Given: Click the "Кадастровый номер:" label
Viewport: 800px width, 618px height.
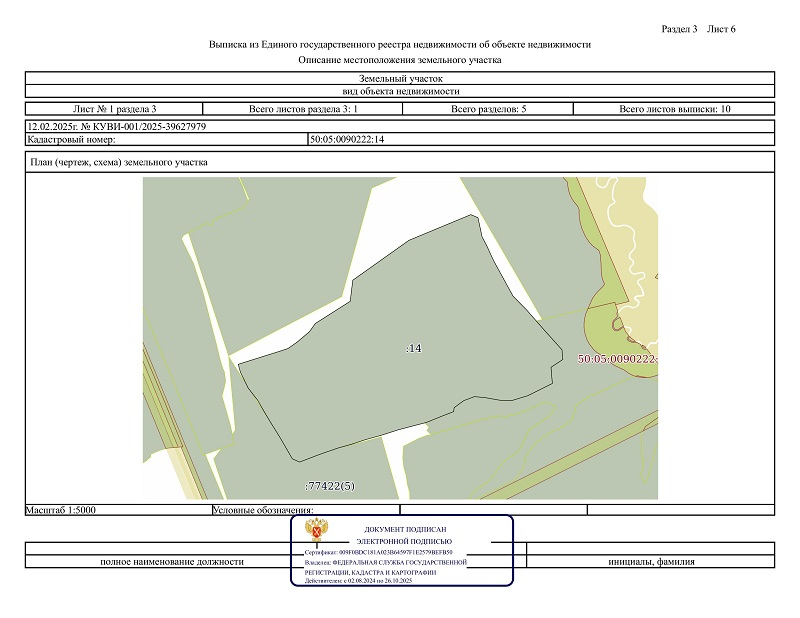Looking at the screenshot, I should click(72, 139).
